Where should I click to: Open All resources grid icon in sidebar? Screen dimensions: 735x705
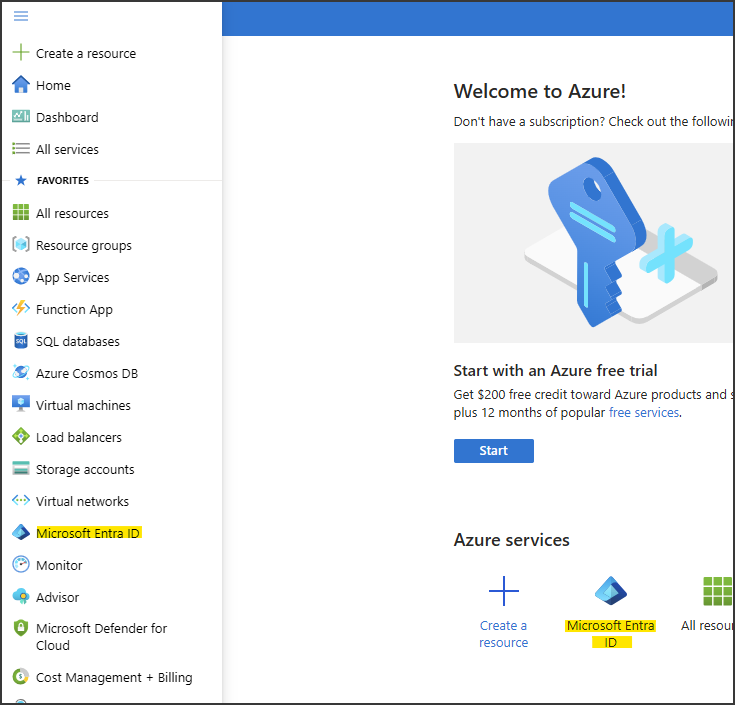click(x=20, y=213)
